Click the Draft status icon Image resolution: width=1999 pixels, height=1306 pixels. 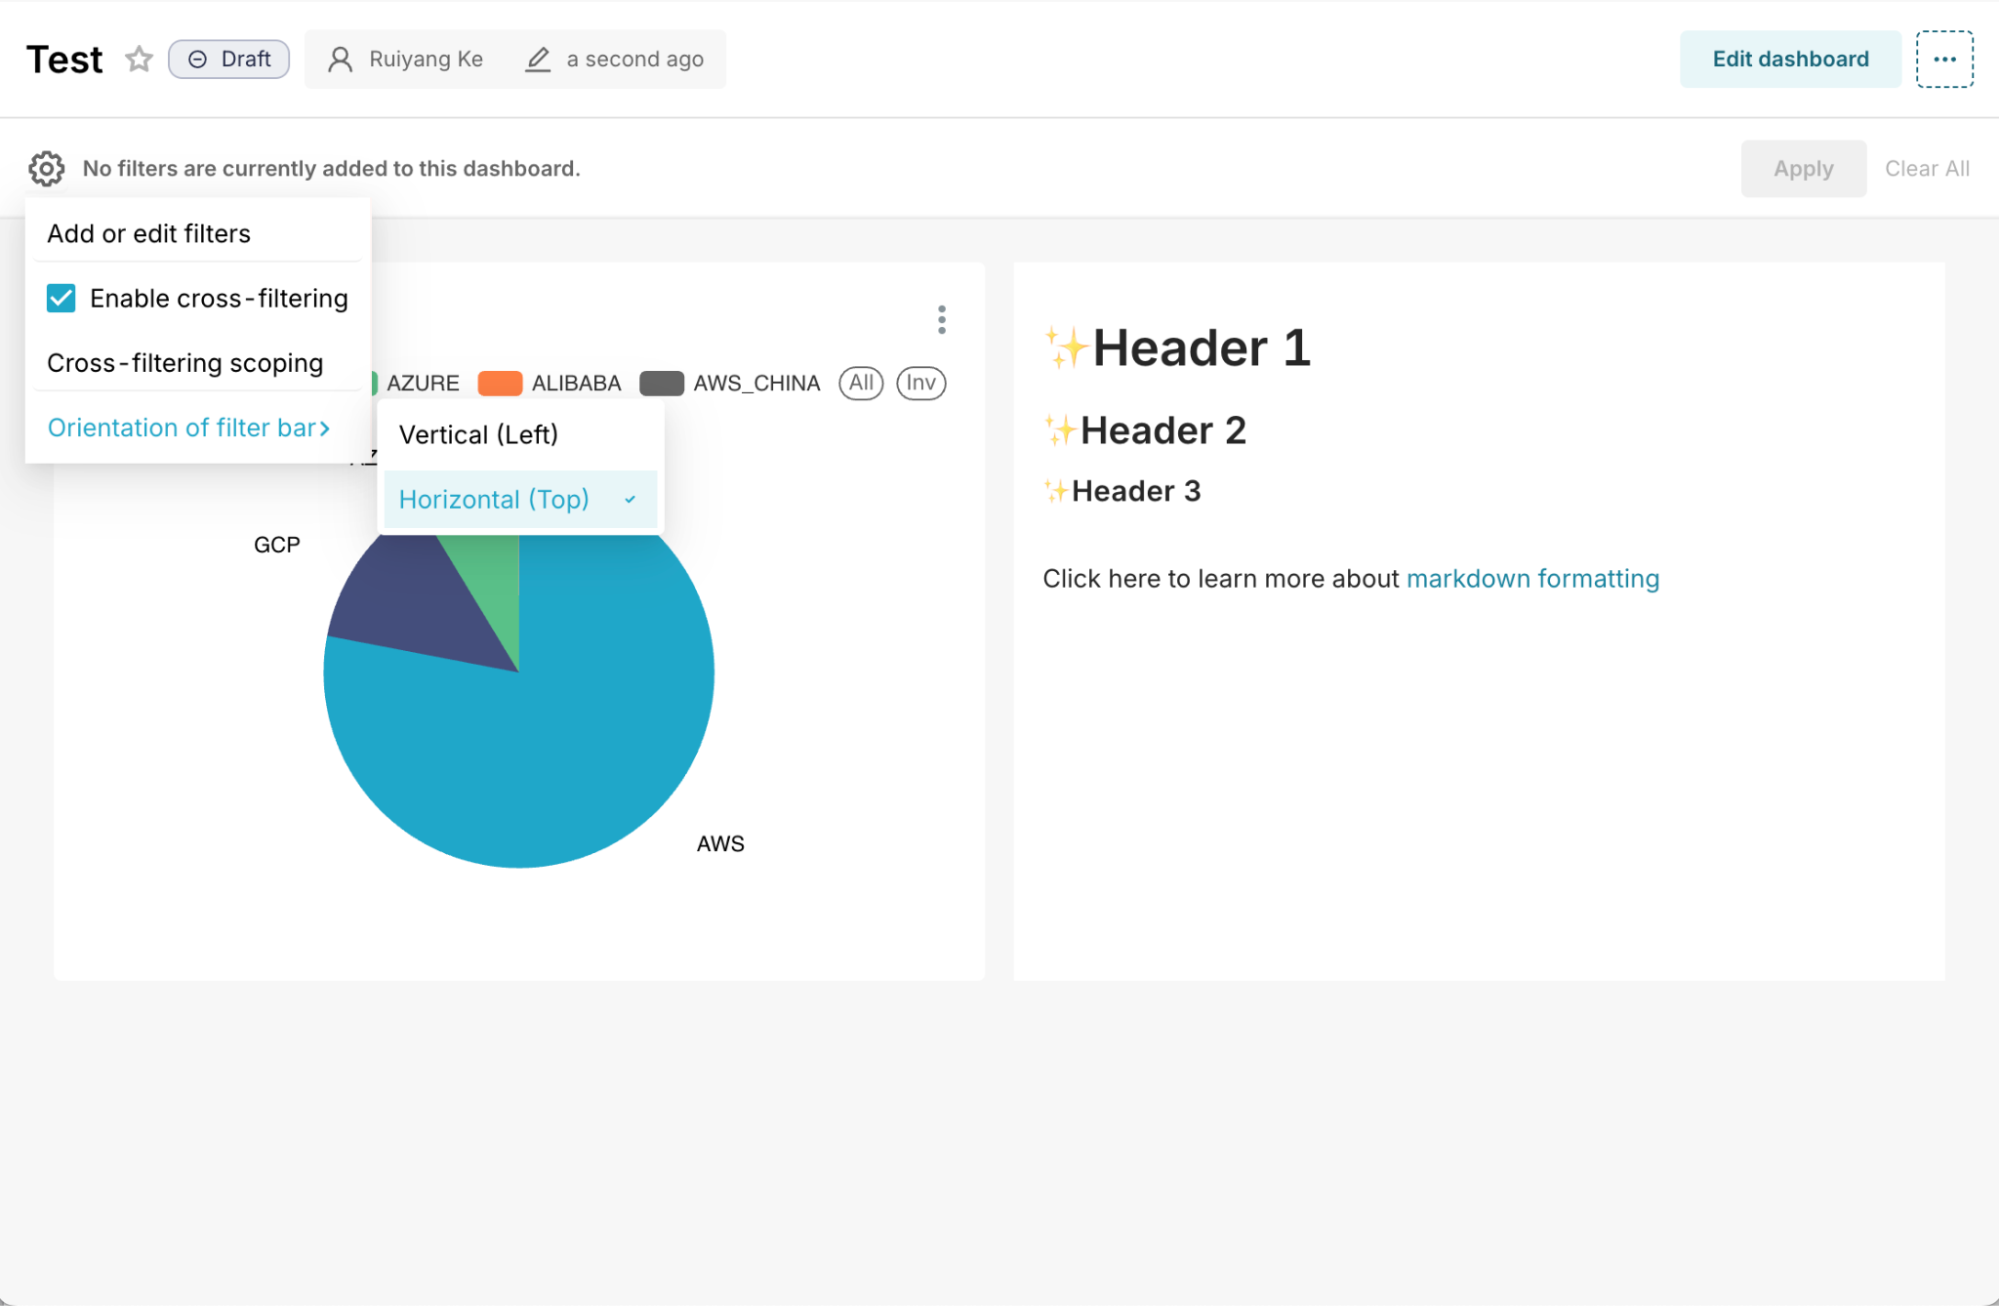197,58
